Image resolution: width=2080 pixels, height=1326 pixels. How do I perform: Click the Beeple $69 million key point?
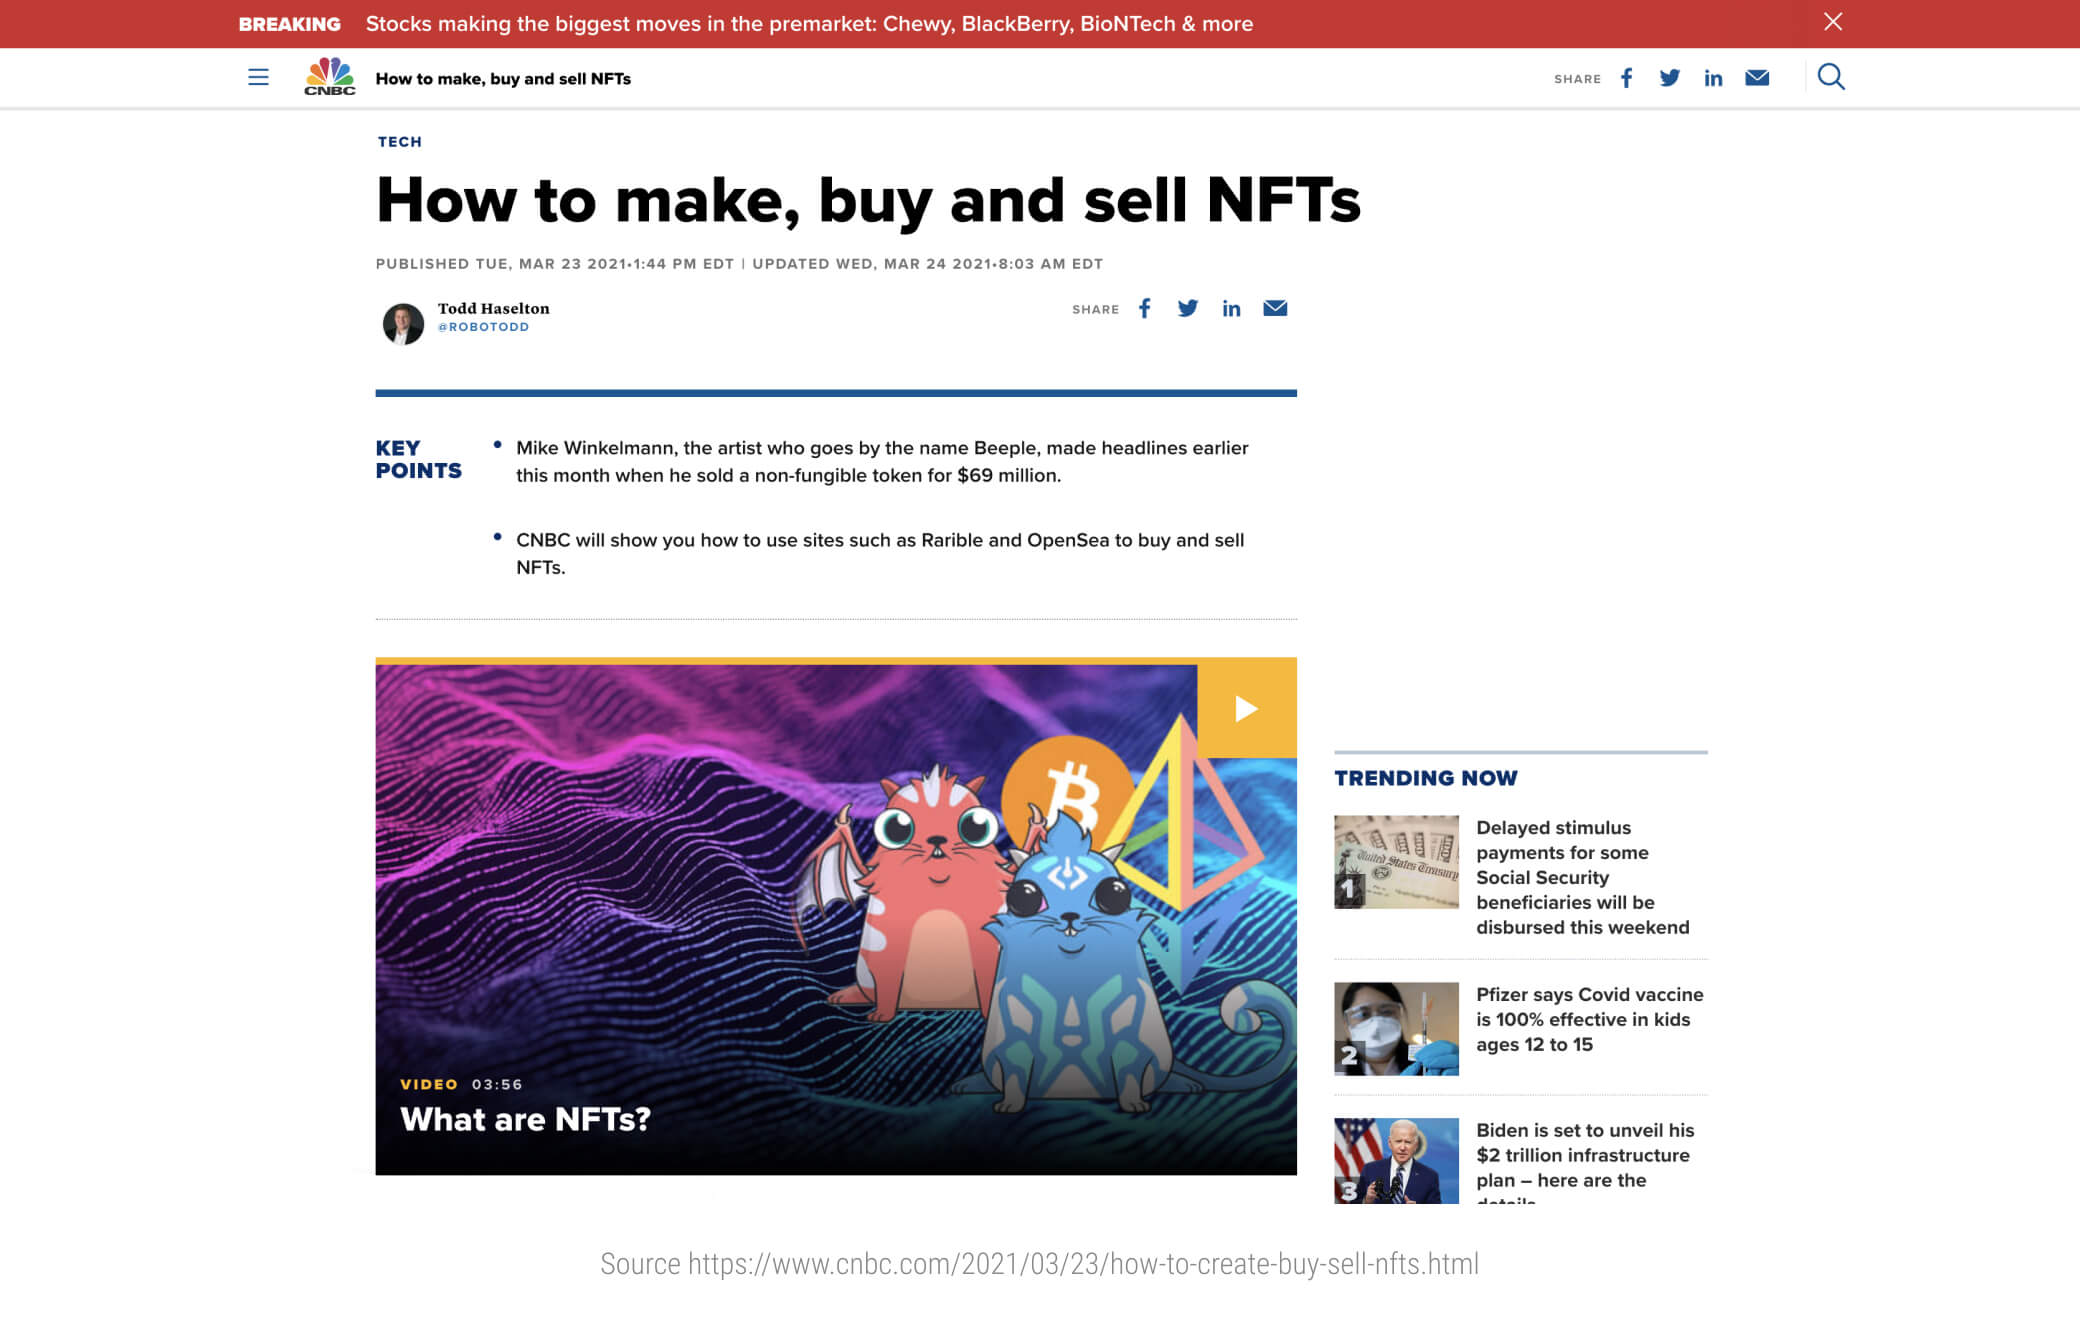click(x=882, y=461)
